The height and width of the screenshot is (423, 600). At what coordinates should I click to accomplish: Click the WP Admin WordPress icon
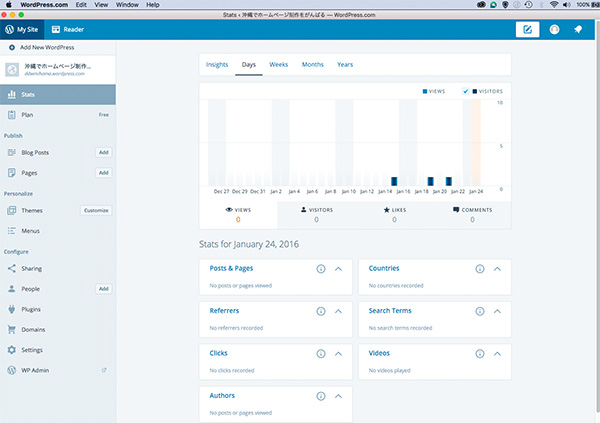(12, 370)
